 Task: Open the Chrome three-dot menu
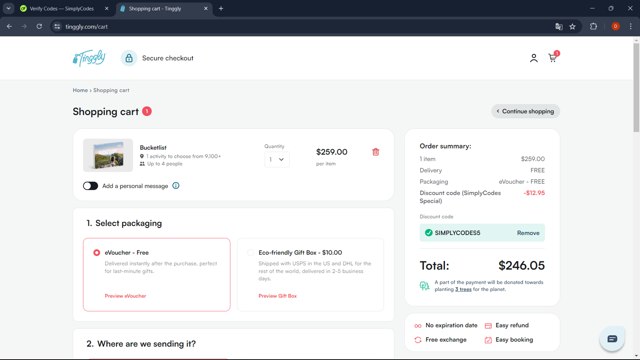[x=630, y=27]
